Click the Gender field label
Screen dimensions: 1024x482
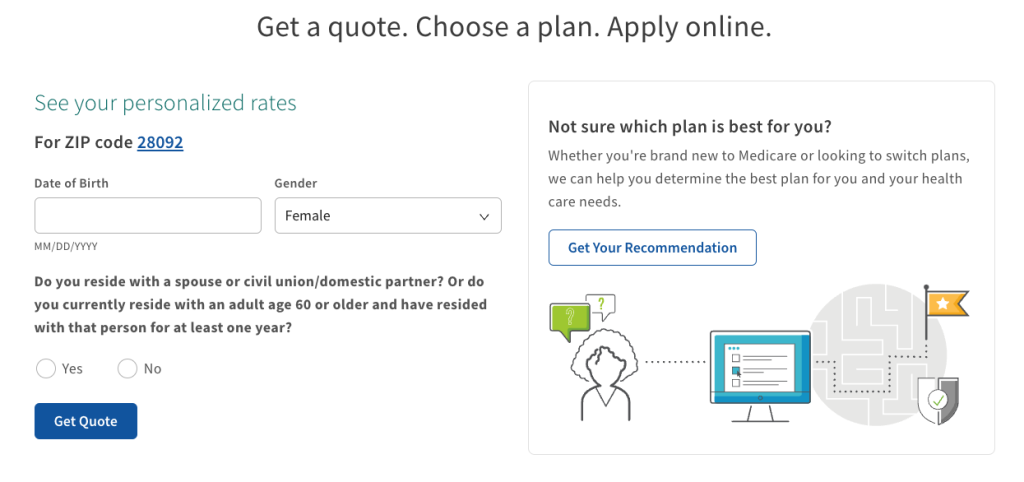[296, 184]
